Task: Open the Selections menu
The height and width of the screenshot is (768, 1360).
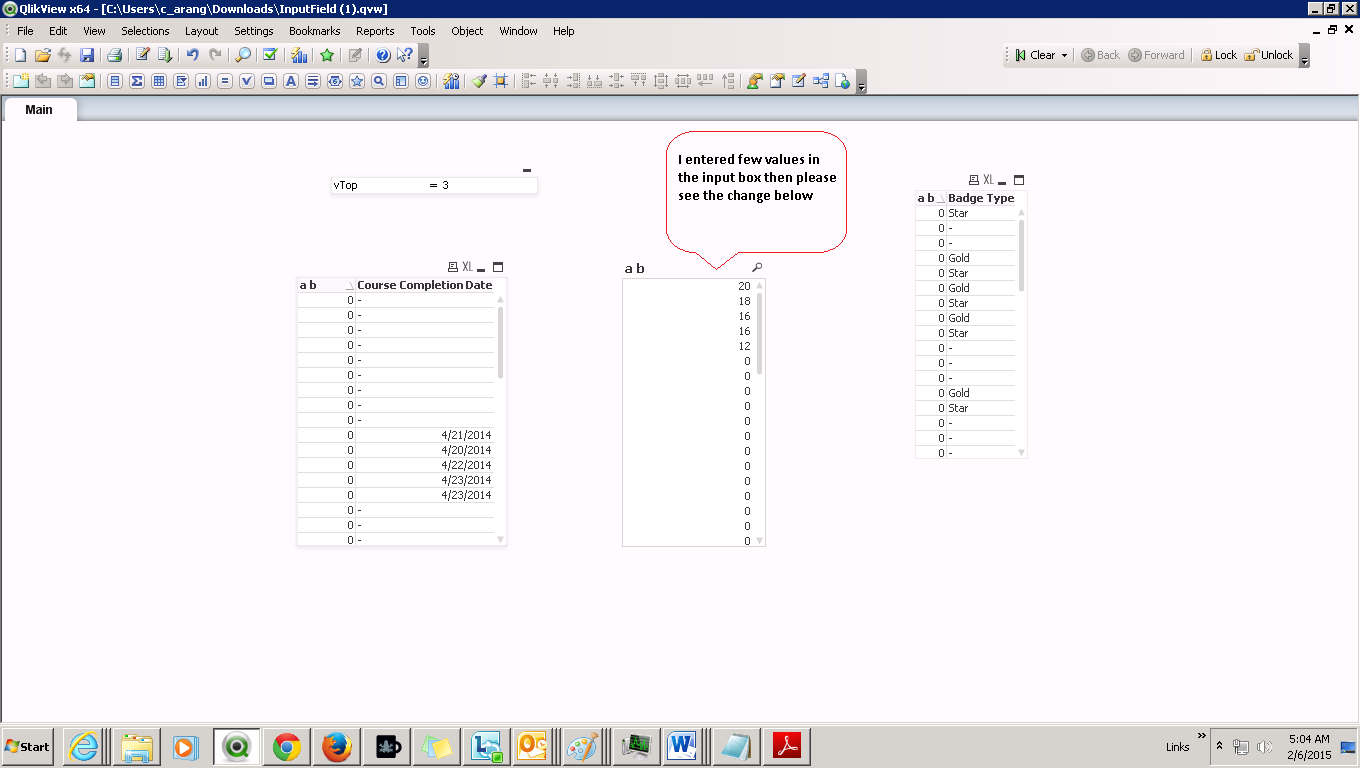Action: [145, 31]
